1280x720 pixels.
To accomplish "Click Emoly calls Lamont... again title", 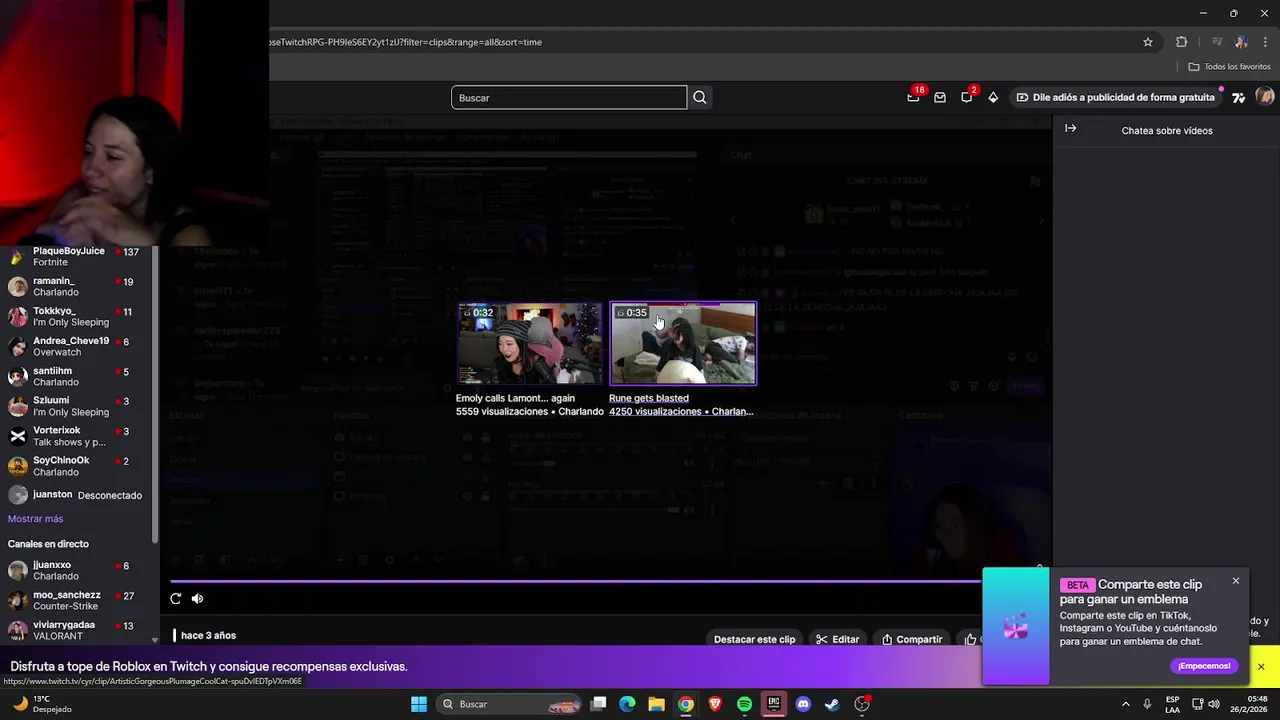I will click(x=515, y=398).
